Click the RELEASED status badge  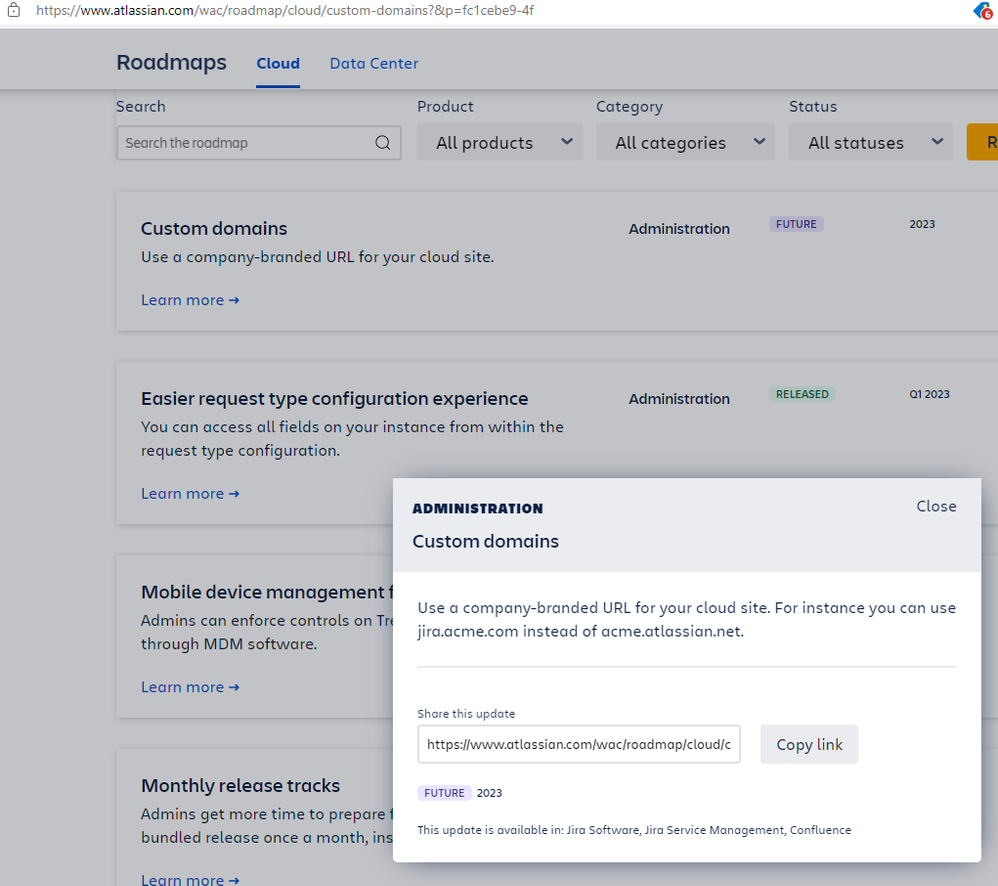tap(802, 394)
